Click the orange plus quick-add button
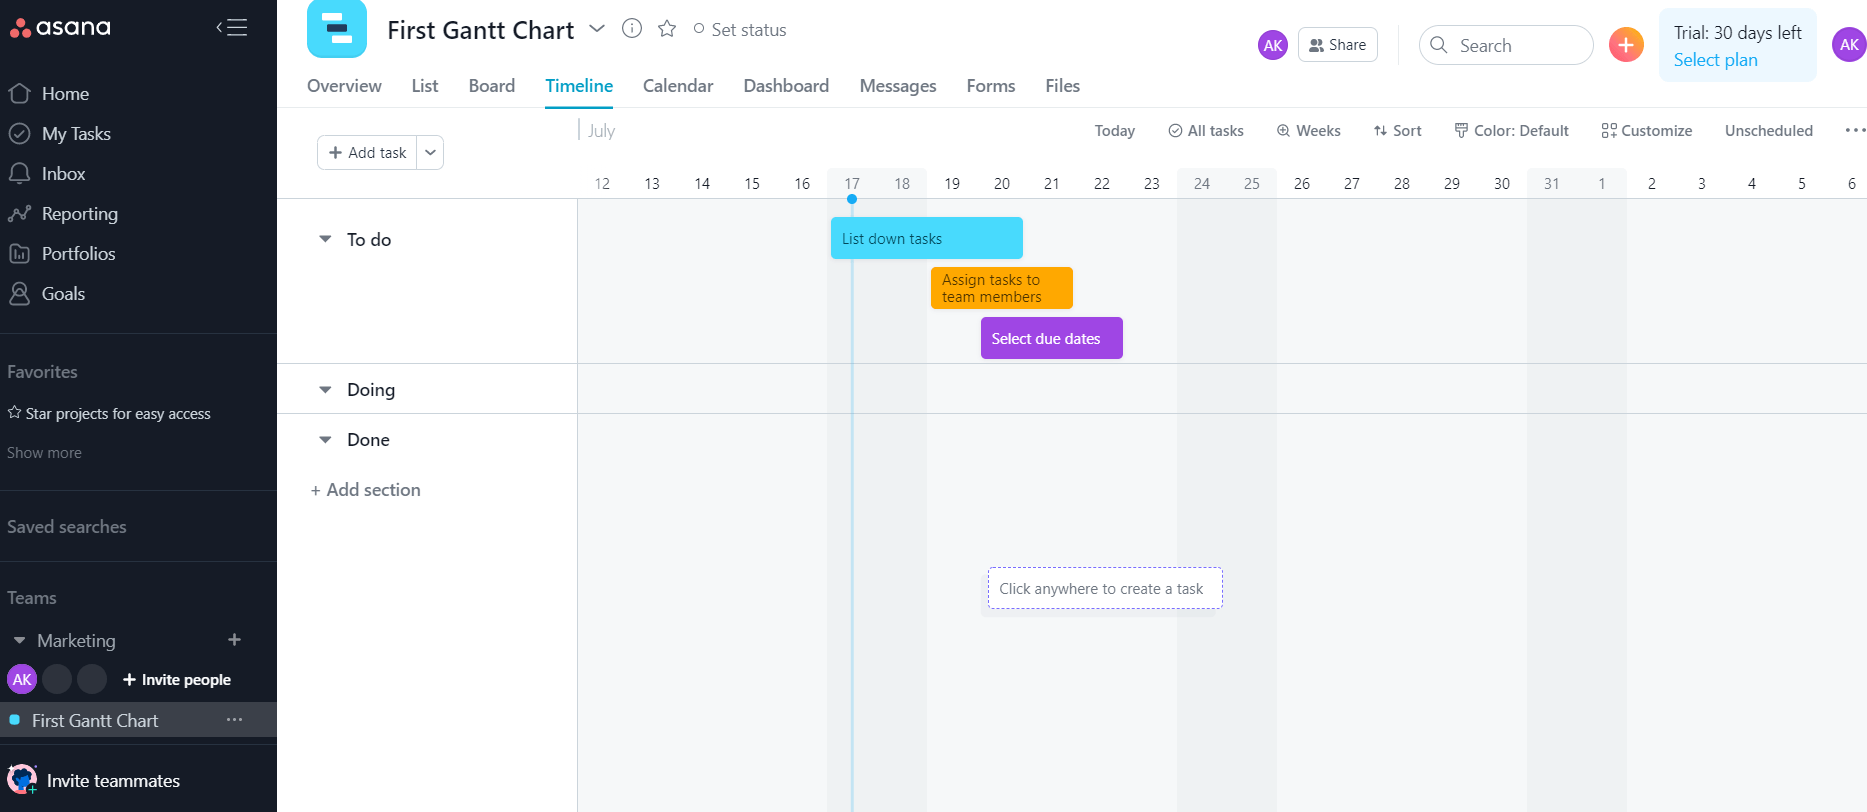The width and height of the screenshot is (1867, 812). (x=1626, y=45)
